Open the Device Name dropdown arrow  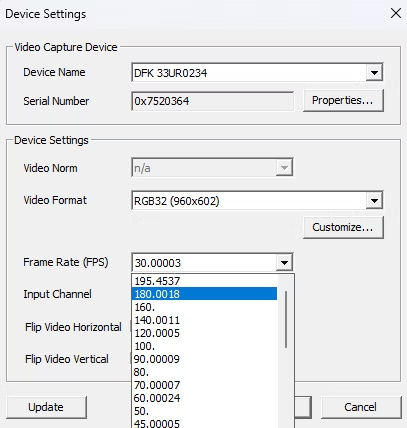374,72
